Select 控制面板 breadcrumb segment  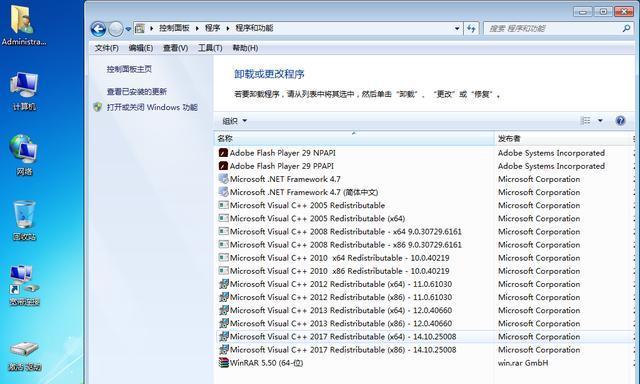(x=174, y=28)
